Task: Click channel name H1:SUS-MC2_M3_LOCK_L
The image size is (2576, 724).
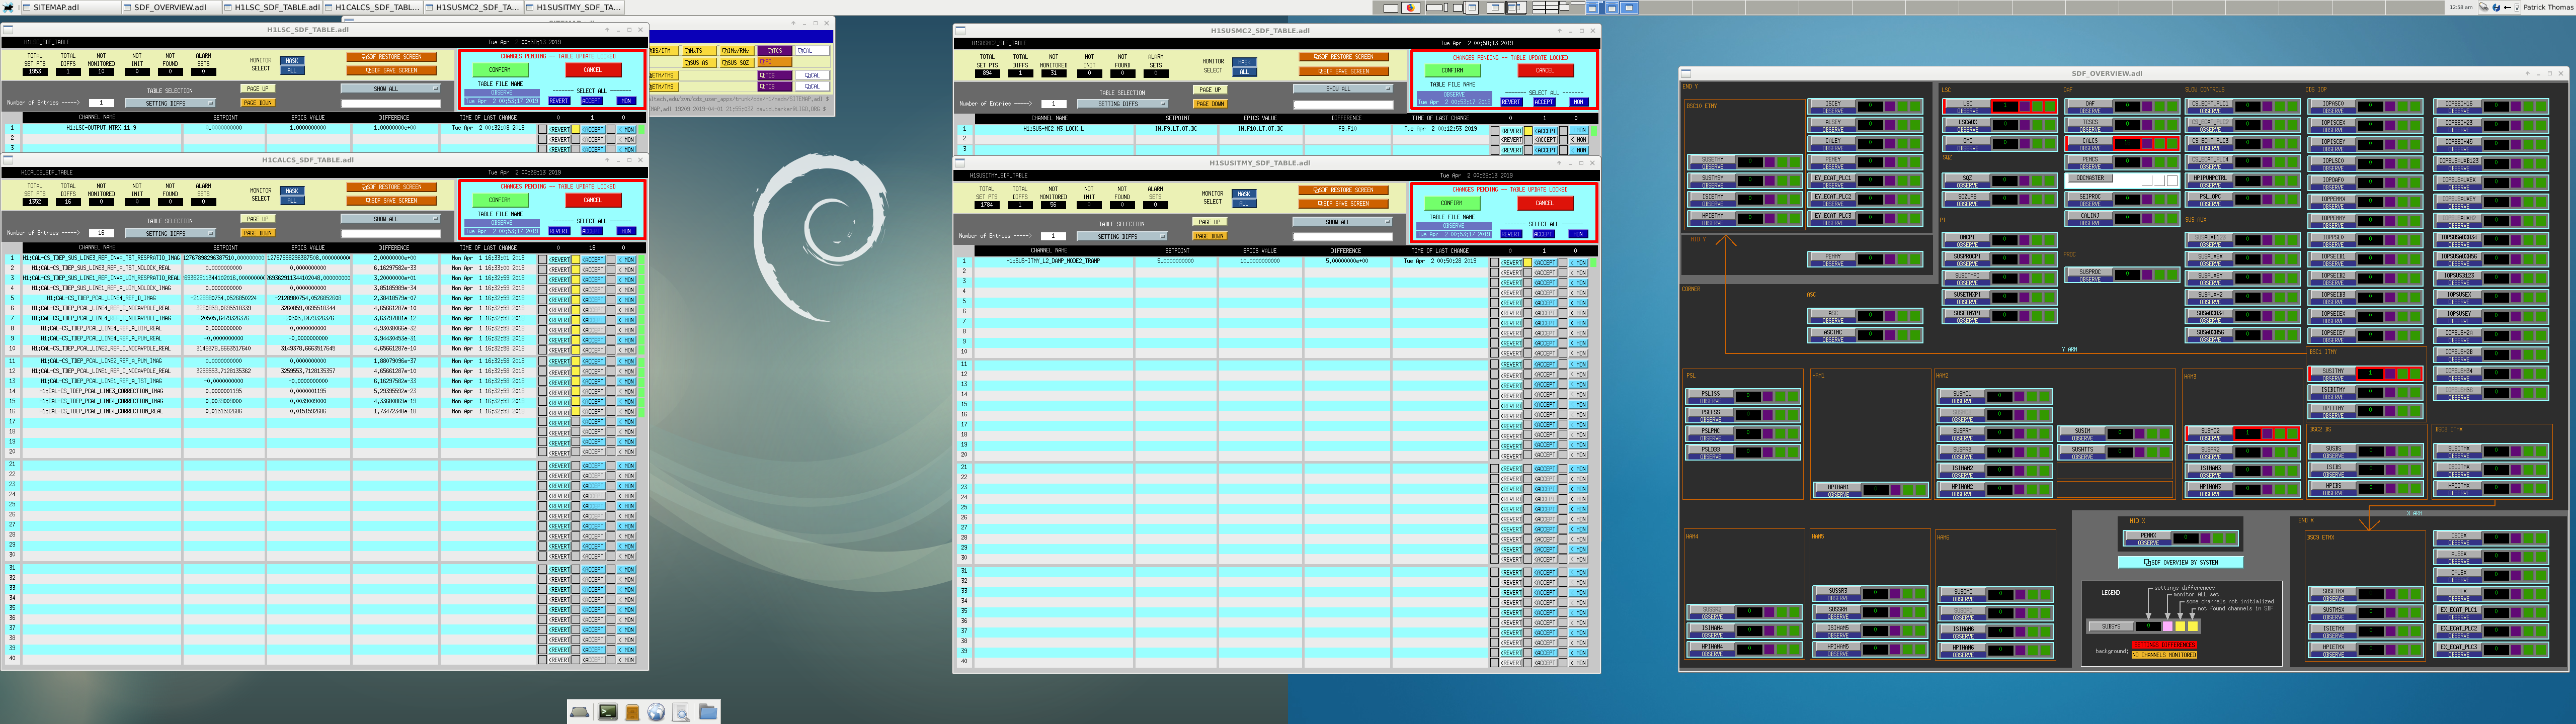Action: click(1053, 129)
